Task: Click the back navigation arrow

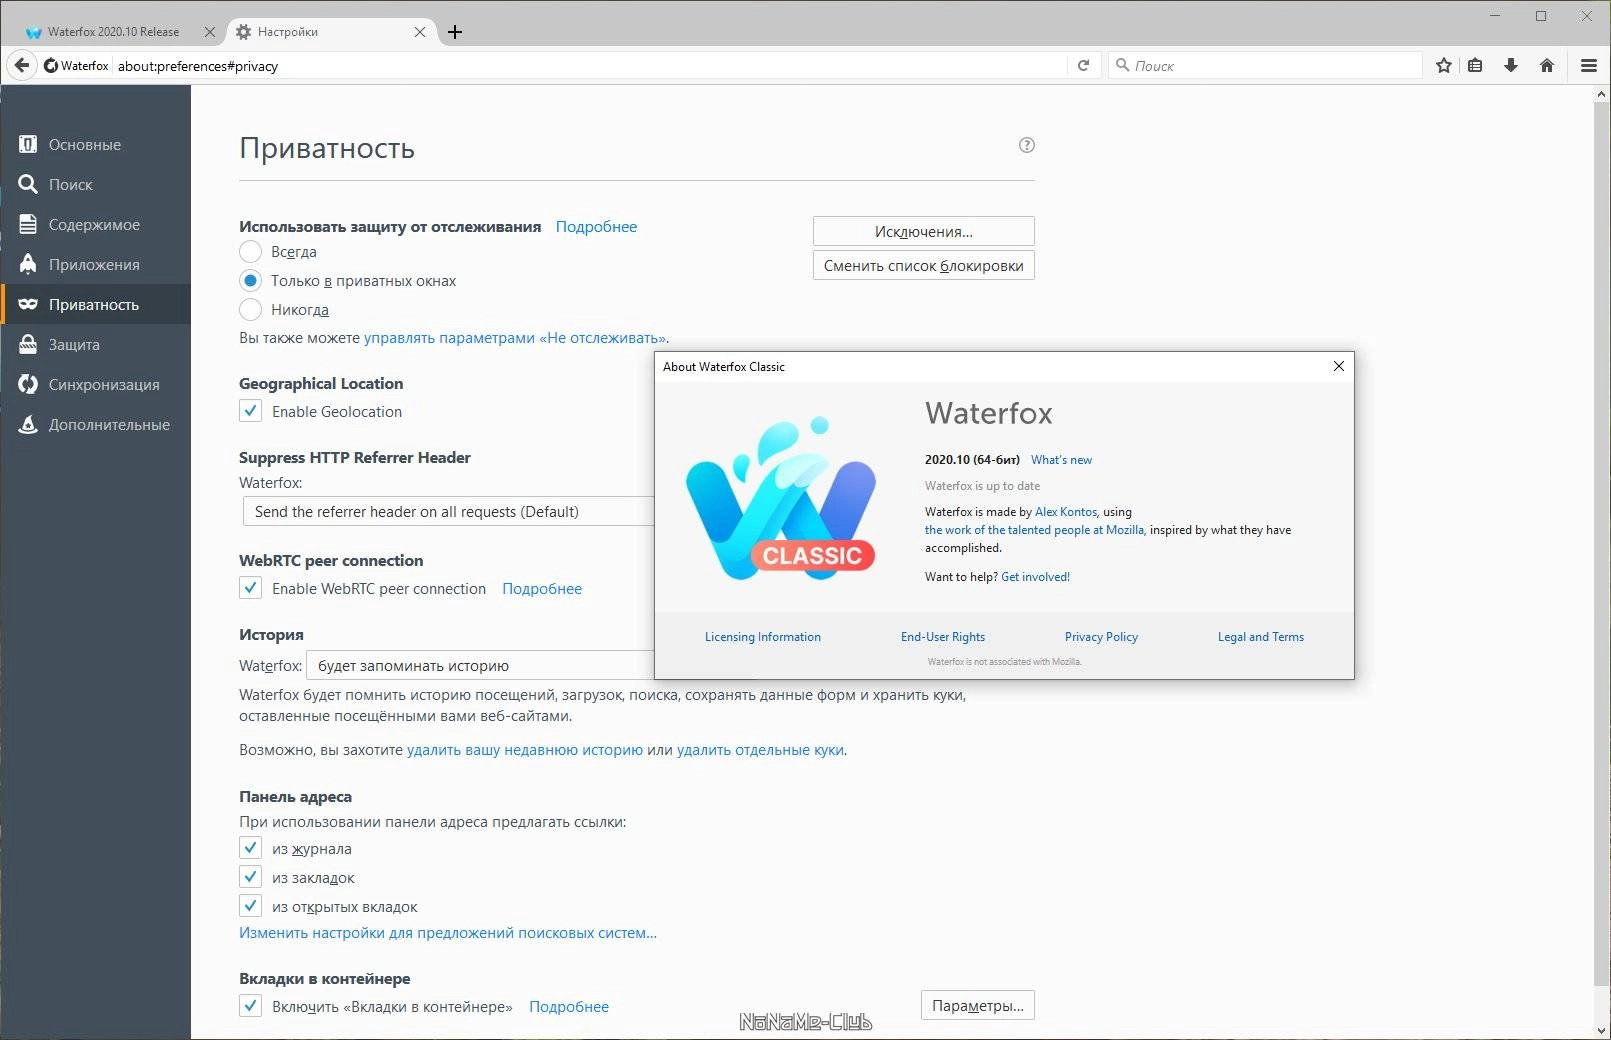Action: (22, 65)
